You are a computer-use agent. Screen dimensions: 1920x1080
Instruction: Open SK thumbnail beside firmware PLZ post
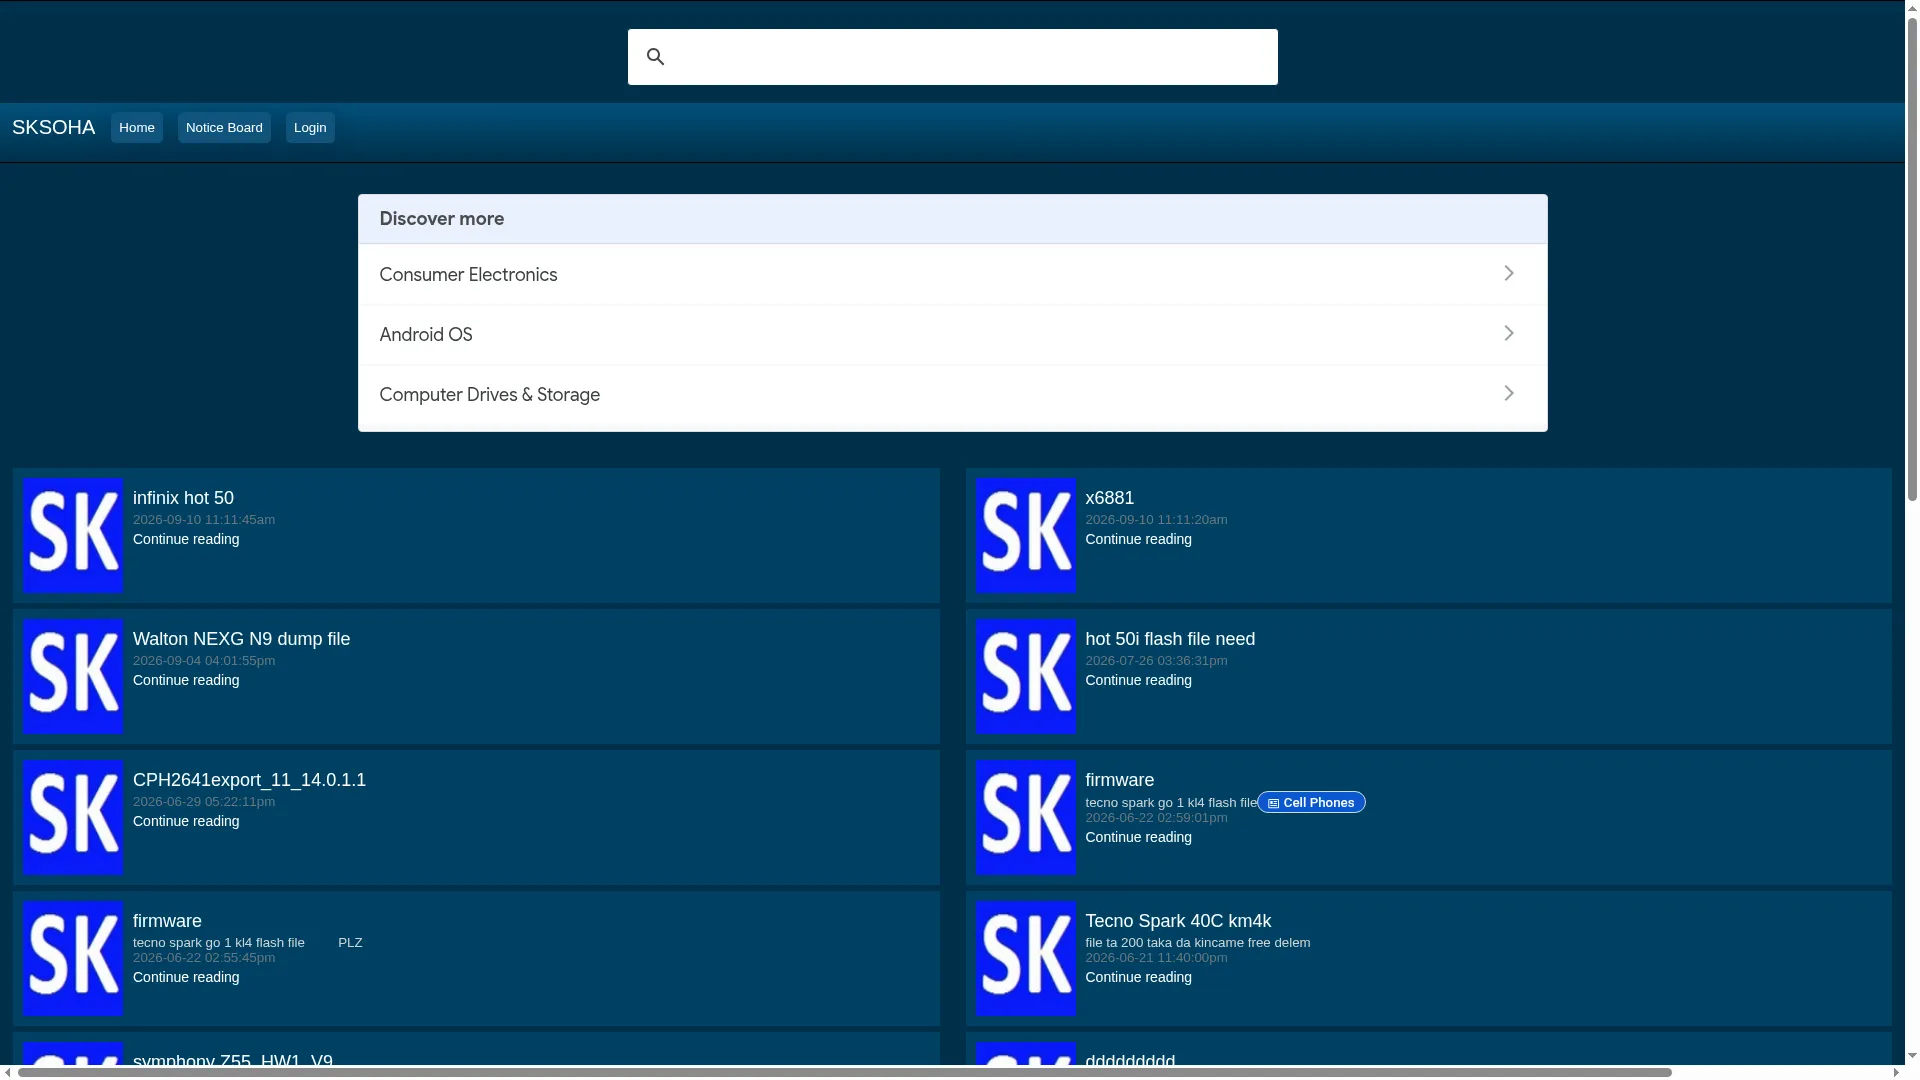(73, 958)
